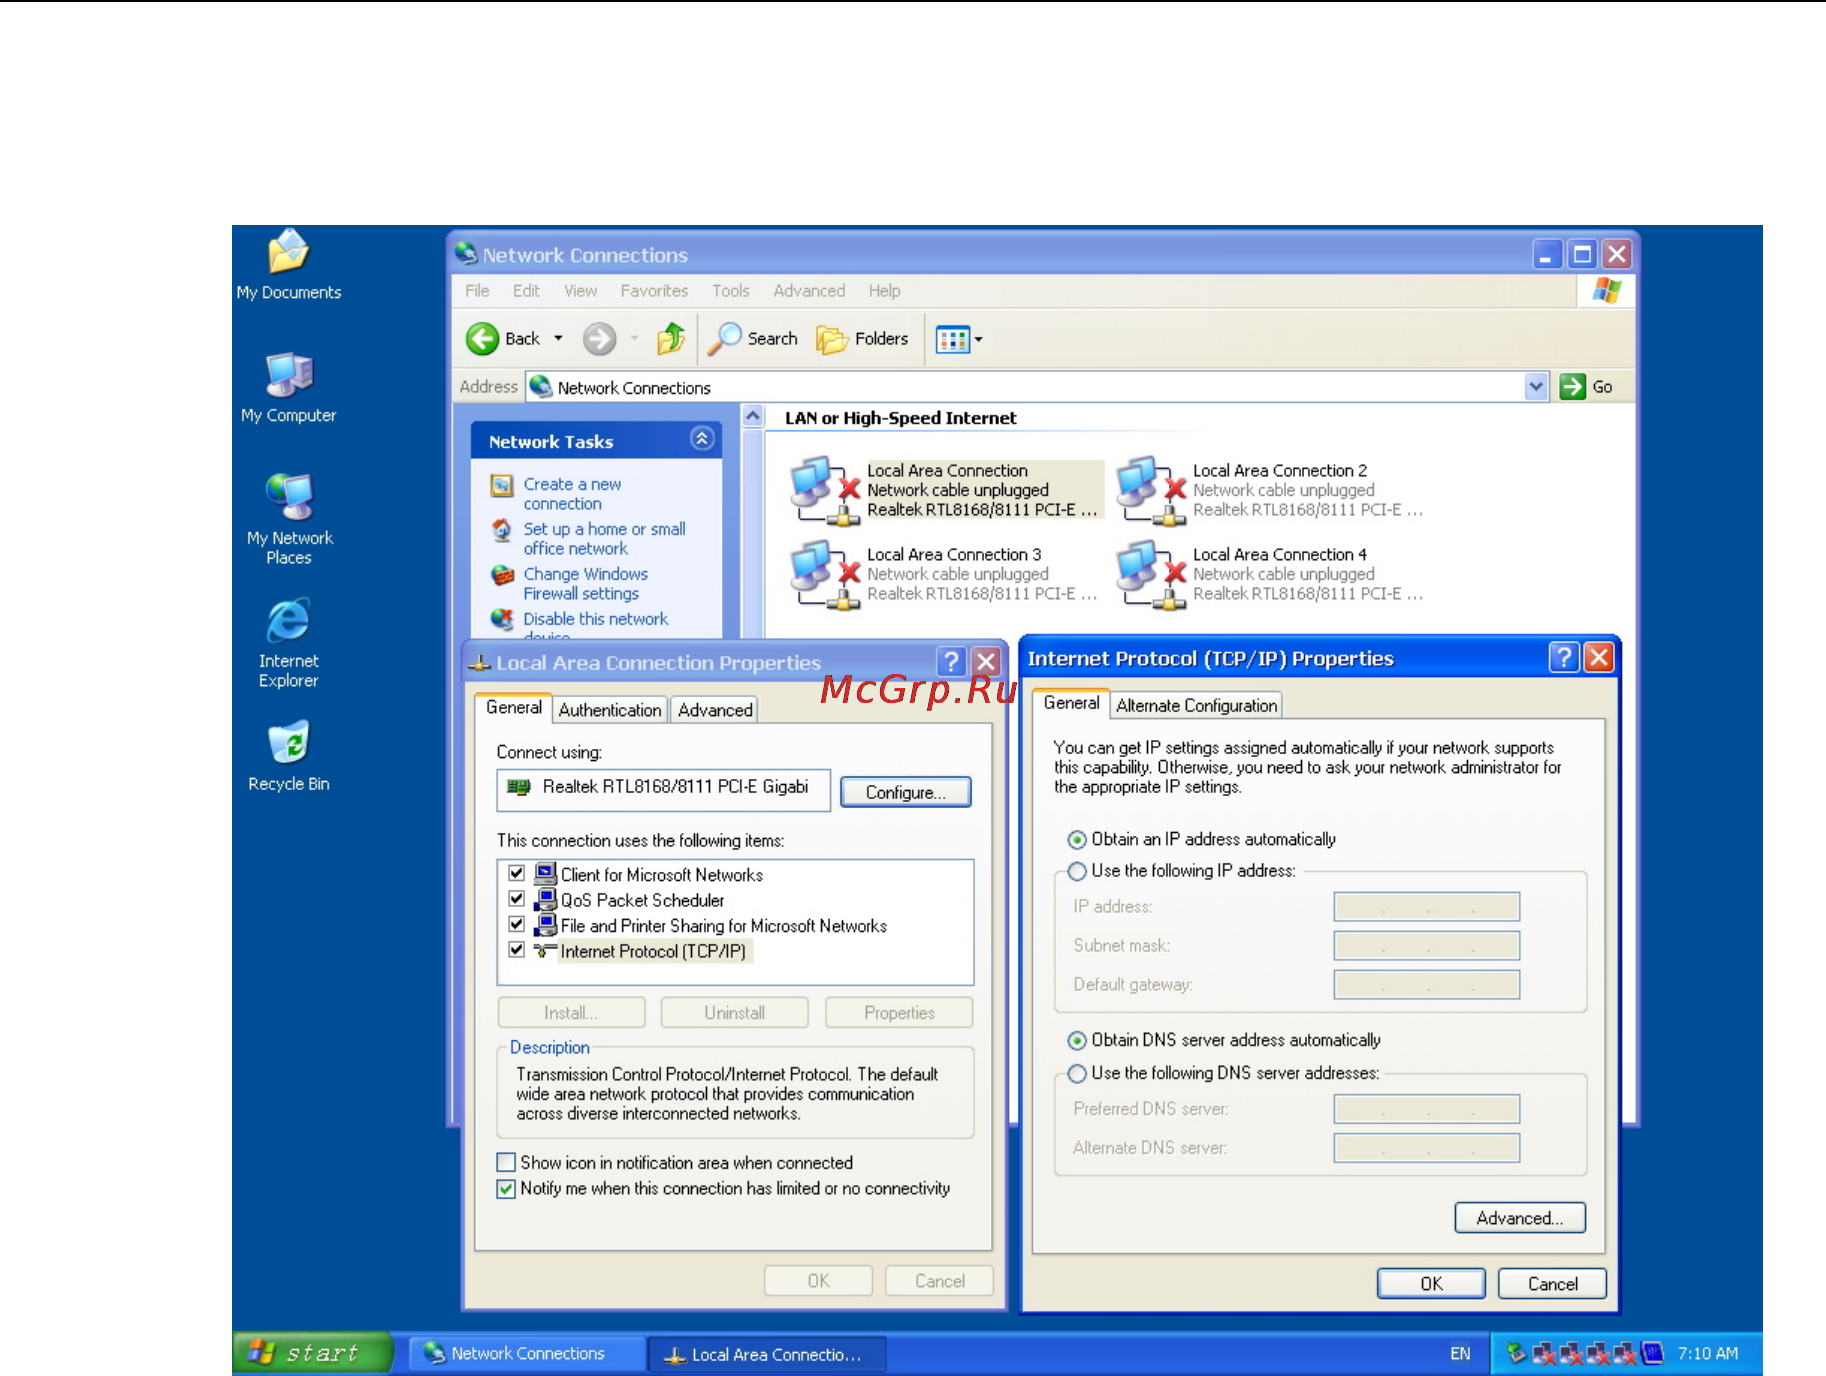Click the green Go arrow icon

click(x=1572, y=387)
